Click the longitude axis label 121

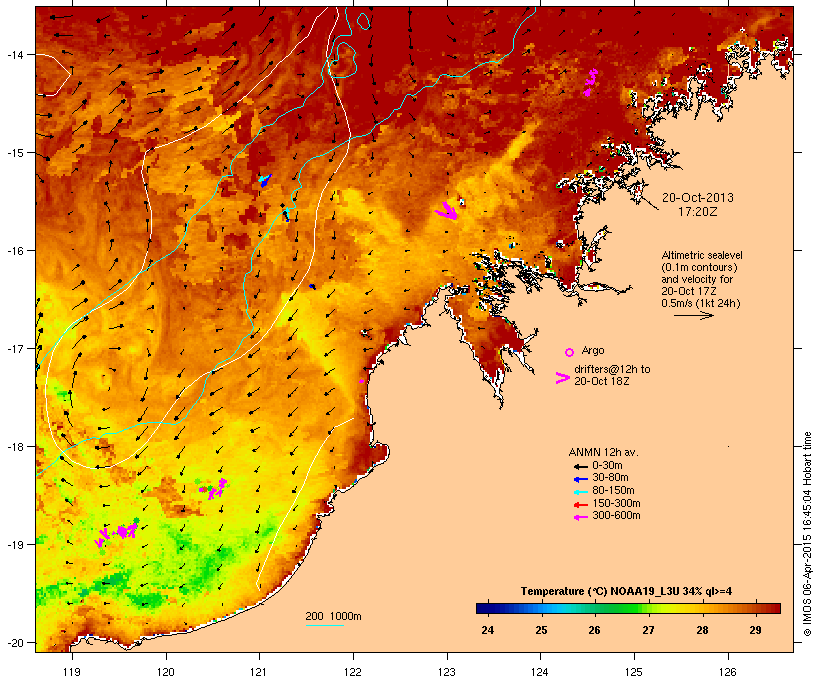coord(259,672)
